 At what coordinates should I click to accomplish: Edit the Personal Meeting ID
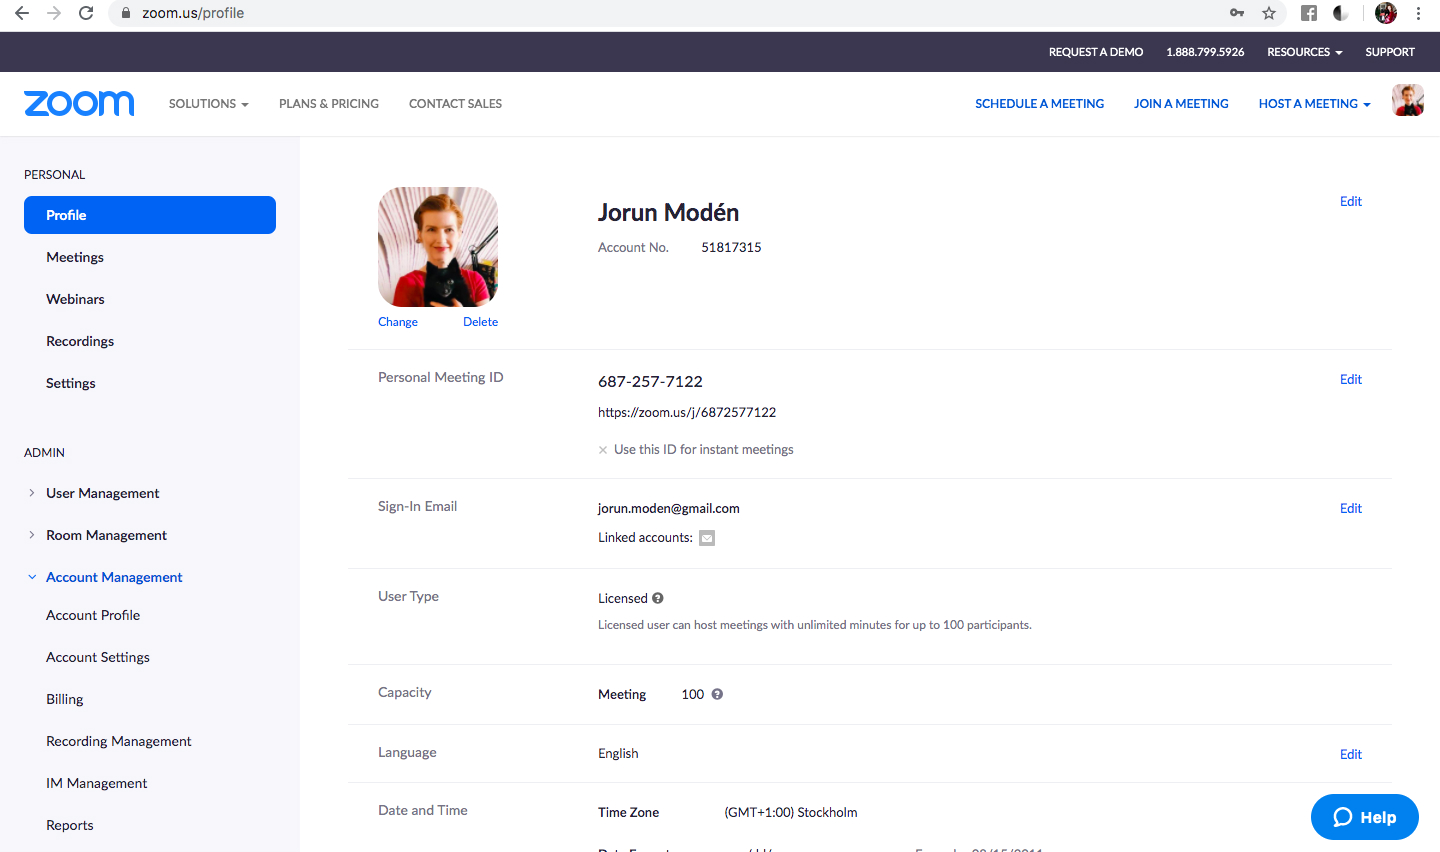(1351, 379)
